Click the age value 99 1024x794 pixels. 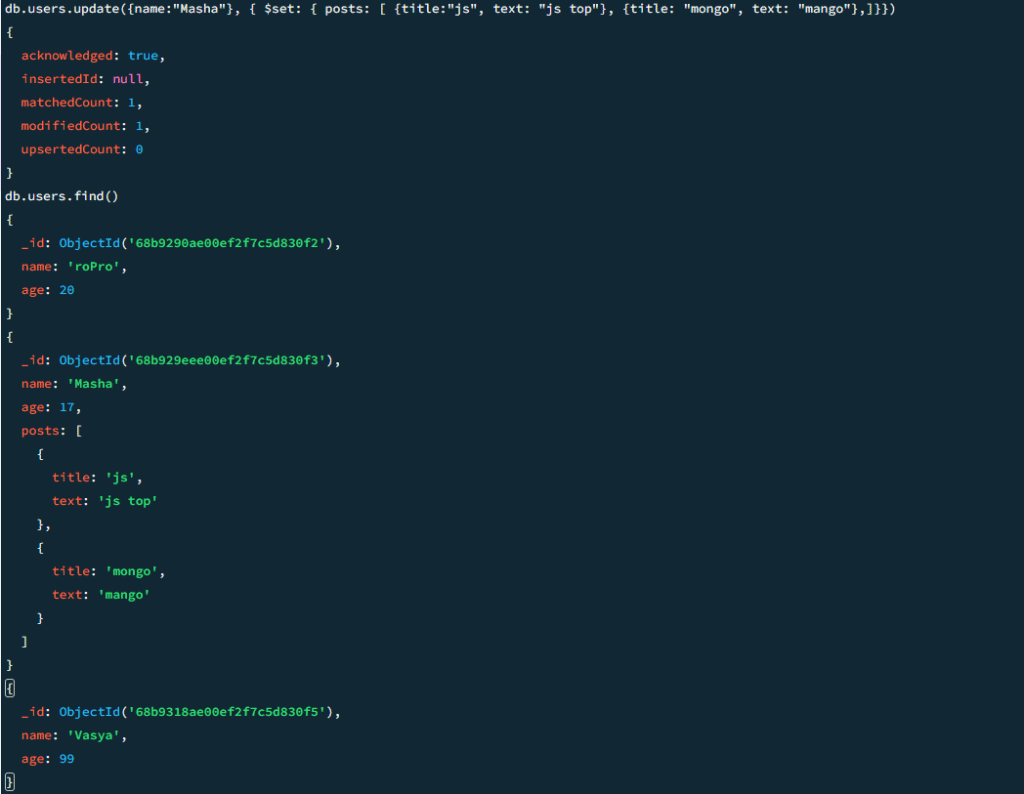click(66, 759)
